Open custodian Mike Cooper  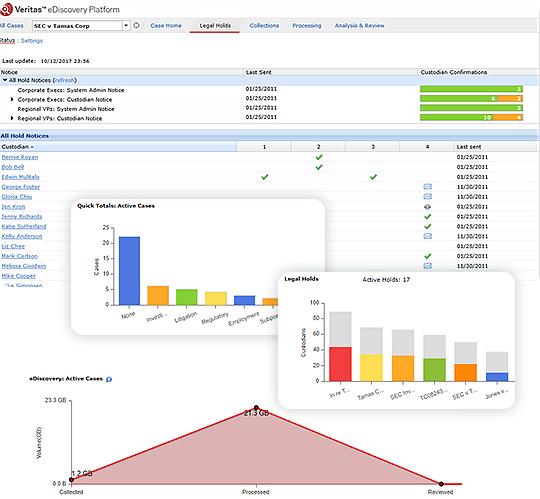[19, 276]
